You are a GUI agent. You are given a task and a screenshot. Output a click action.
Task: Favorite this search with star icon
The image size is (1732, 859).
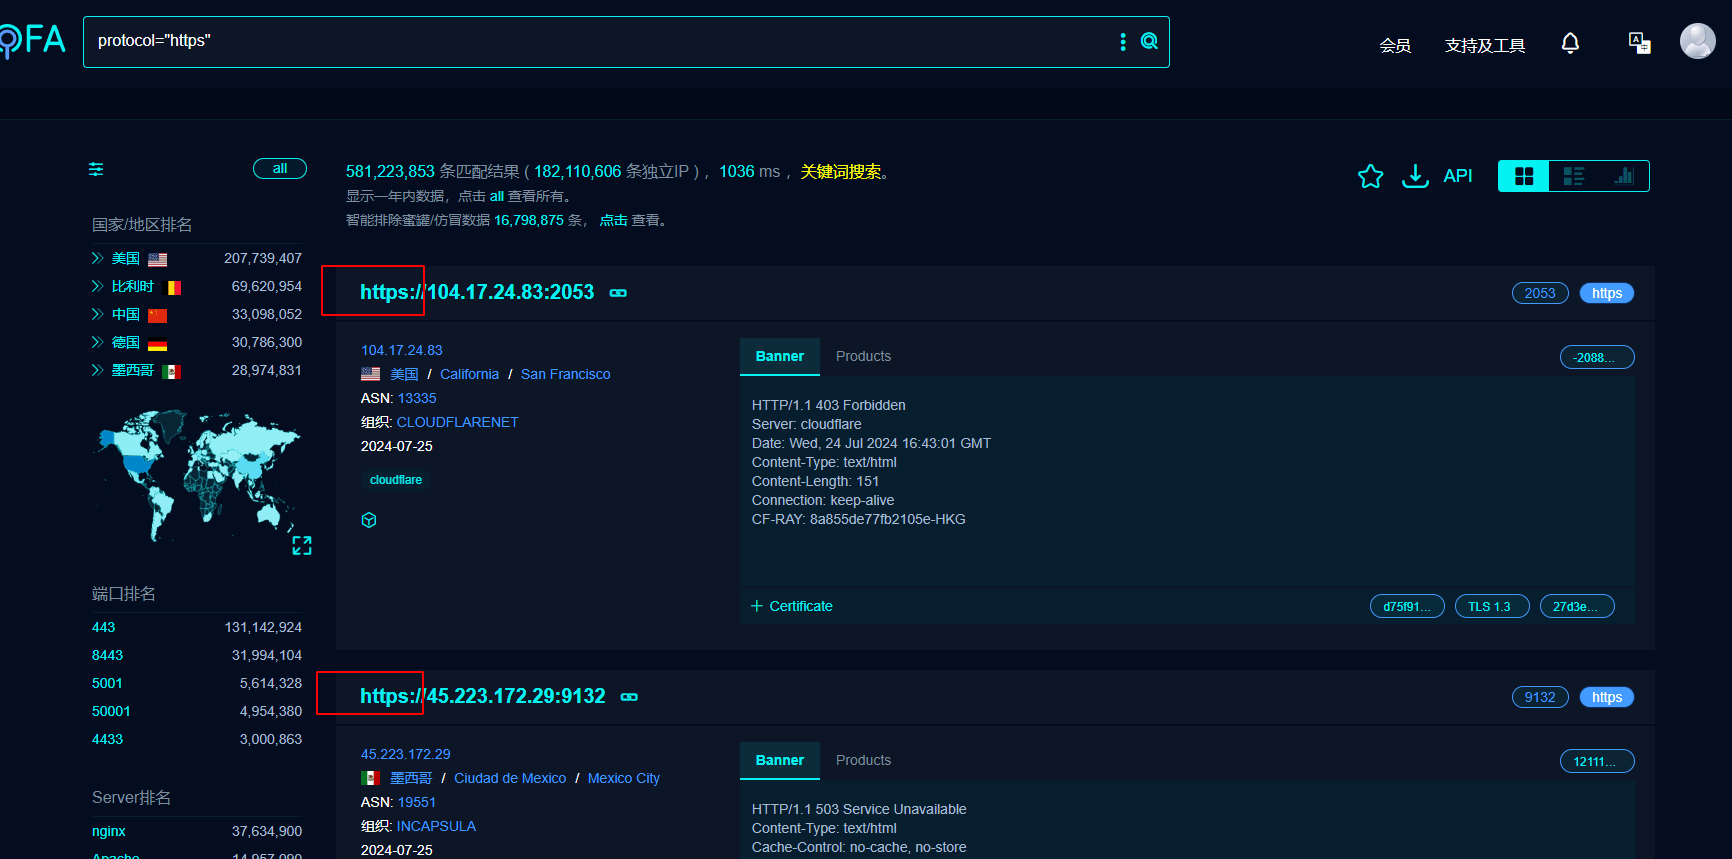point(1370,176)
